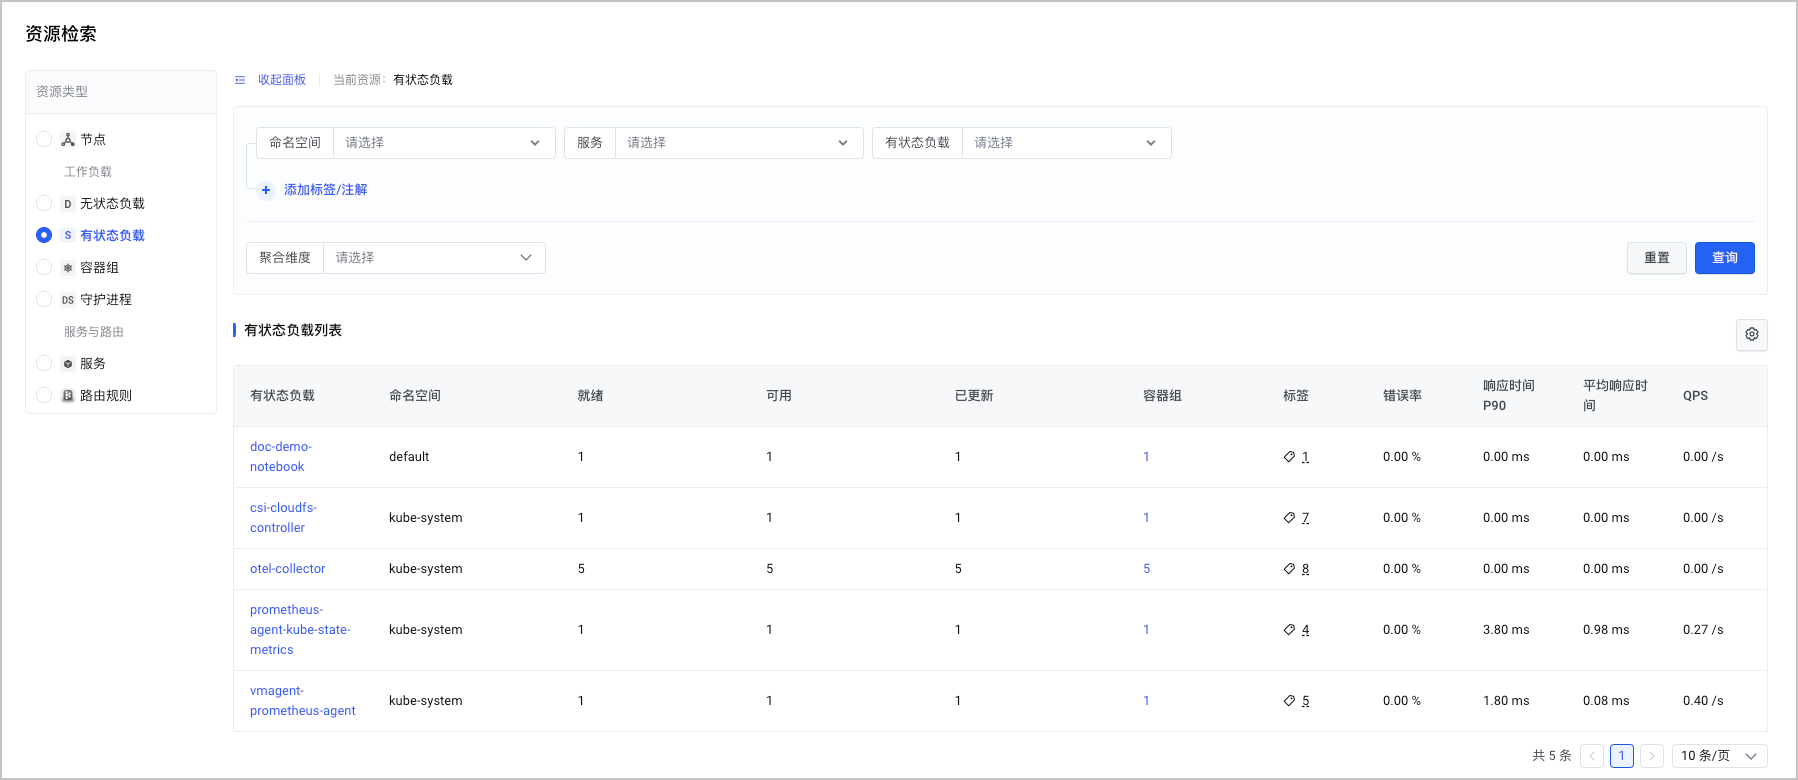Image resolution: width=1798 pixels, height=780 pixels.
Task: Open the 命名空间 dropdown
Action: tap(444, 143)
